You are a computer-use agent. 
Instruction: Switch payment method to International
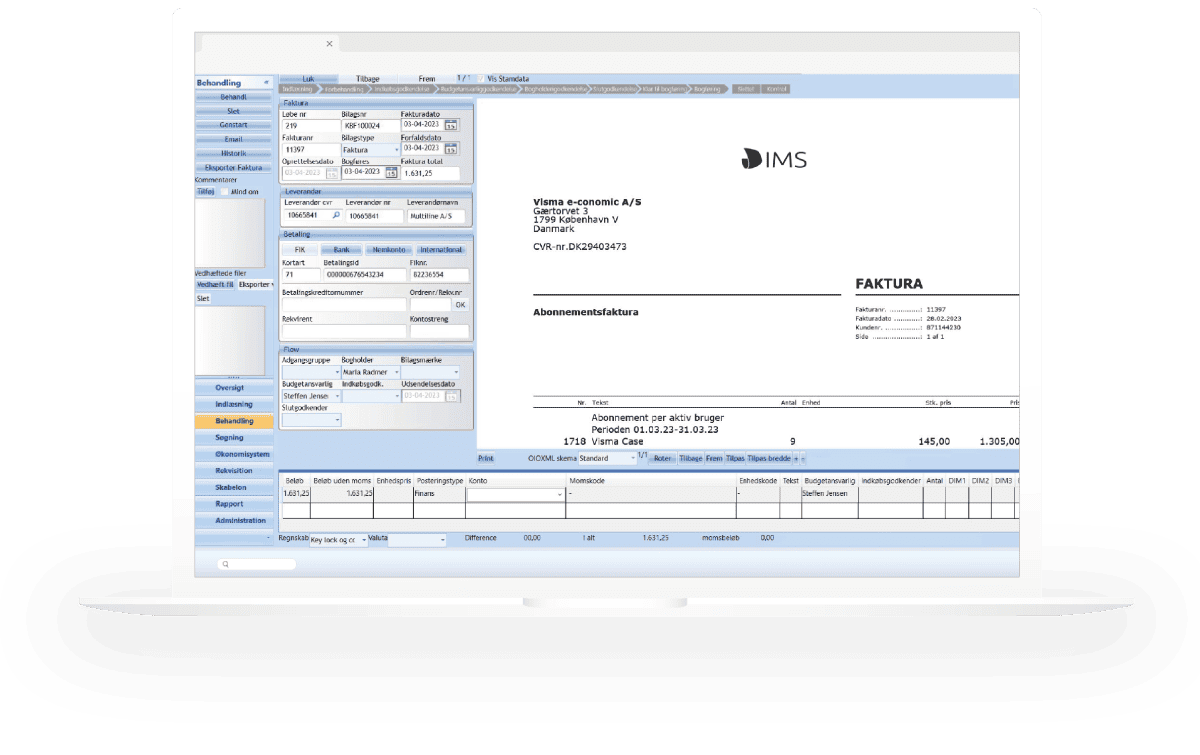click(x=441, y=249)
